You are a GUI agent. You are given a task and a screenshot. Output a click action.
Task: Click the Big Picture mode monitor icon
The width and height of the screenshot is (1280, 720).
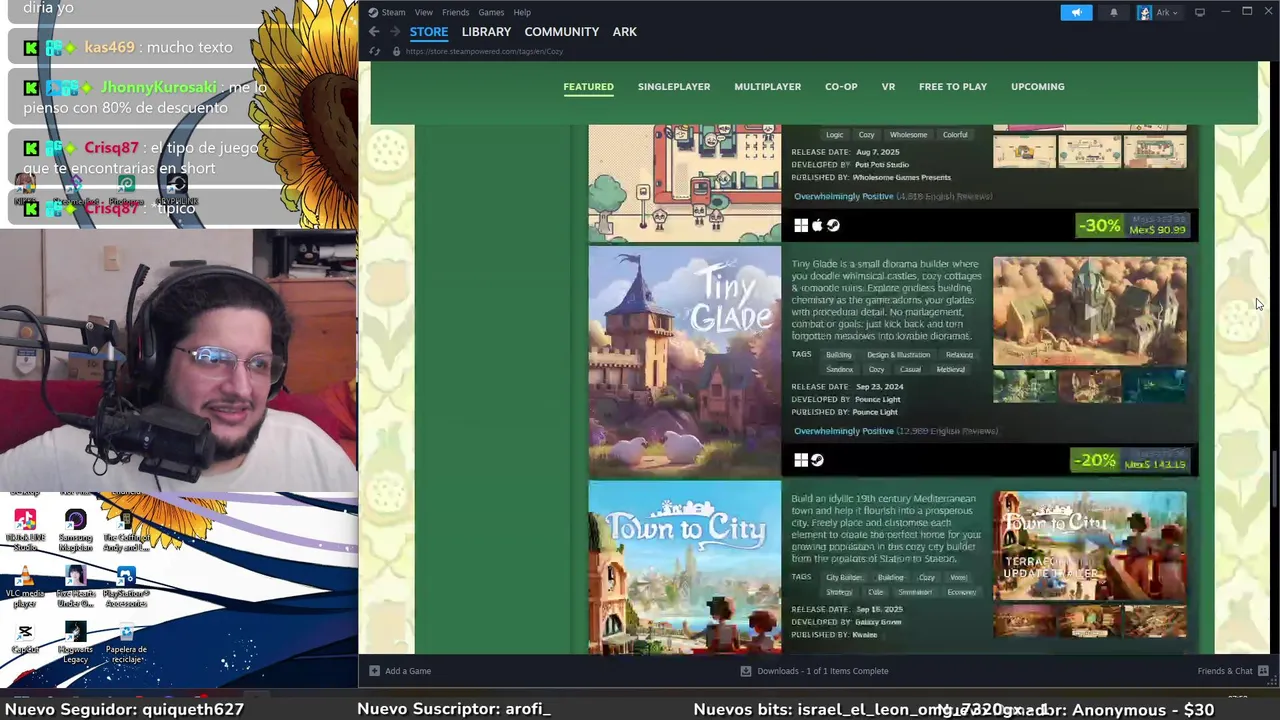tap(1200, 12)
